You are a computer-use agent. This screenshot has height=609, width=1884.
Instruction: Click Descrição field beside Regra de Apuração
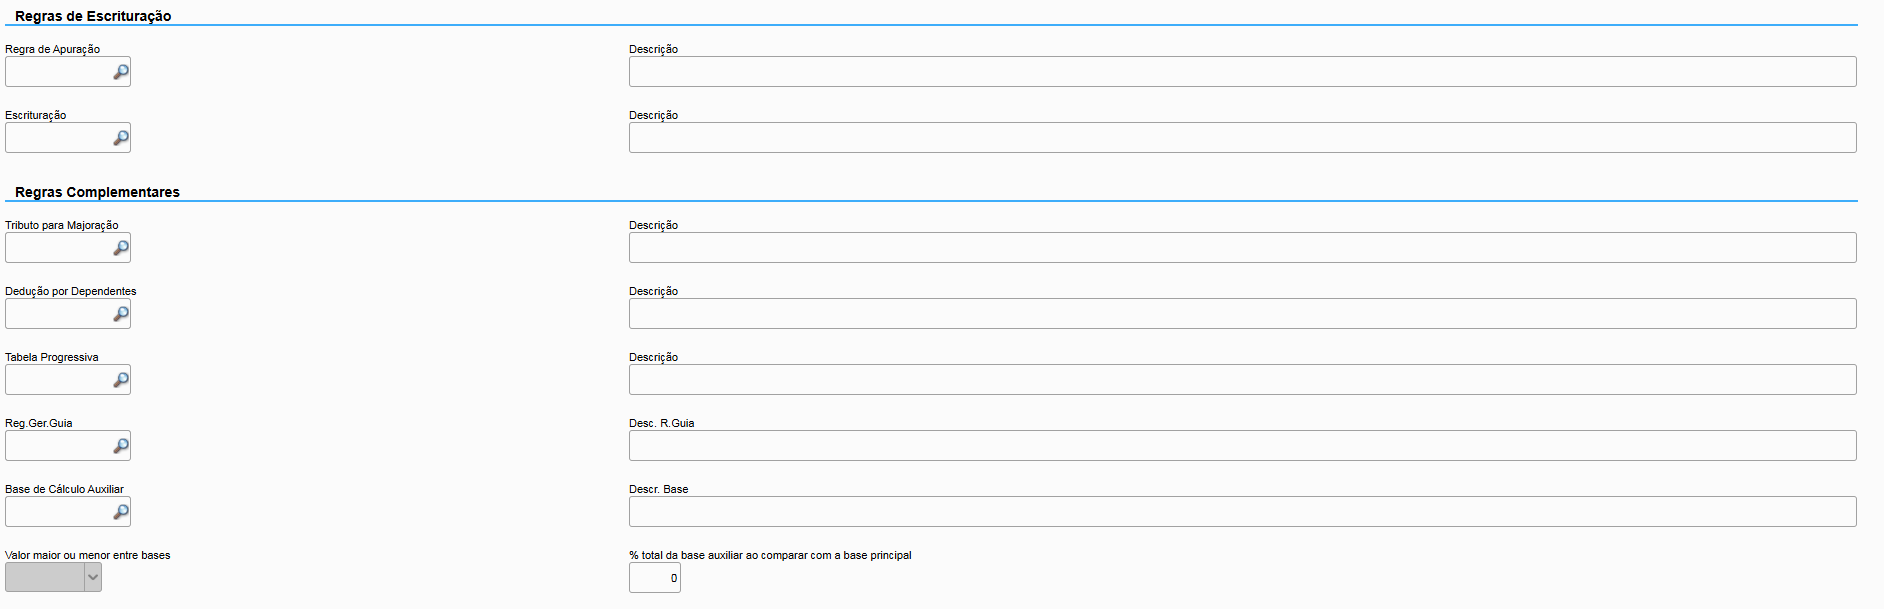[1242, 72]
